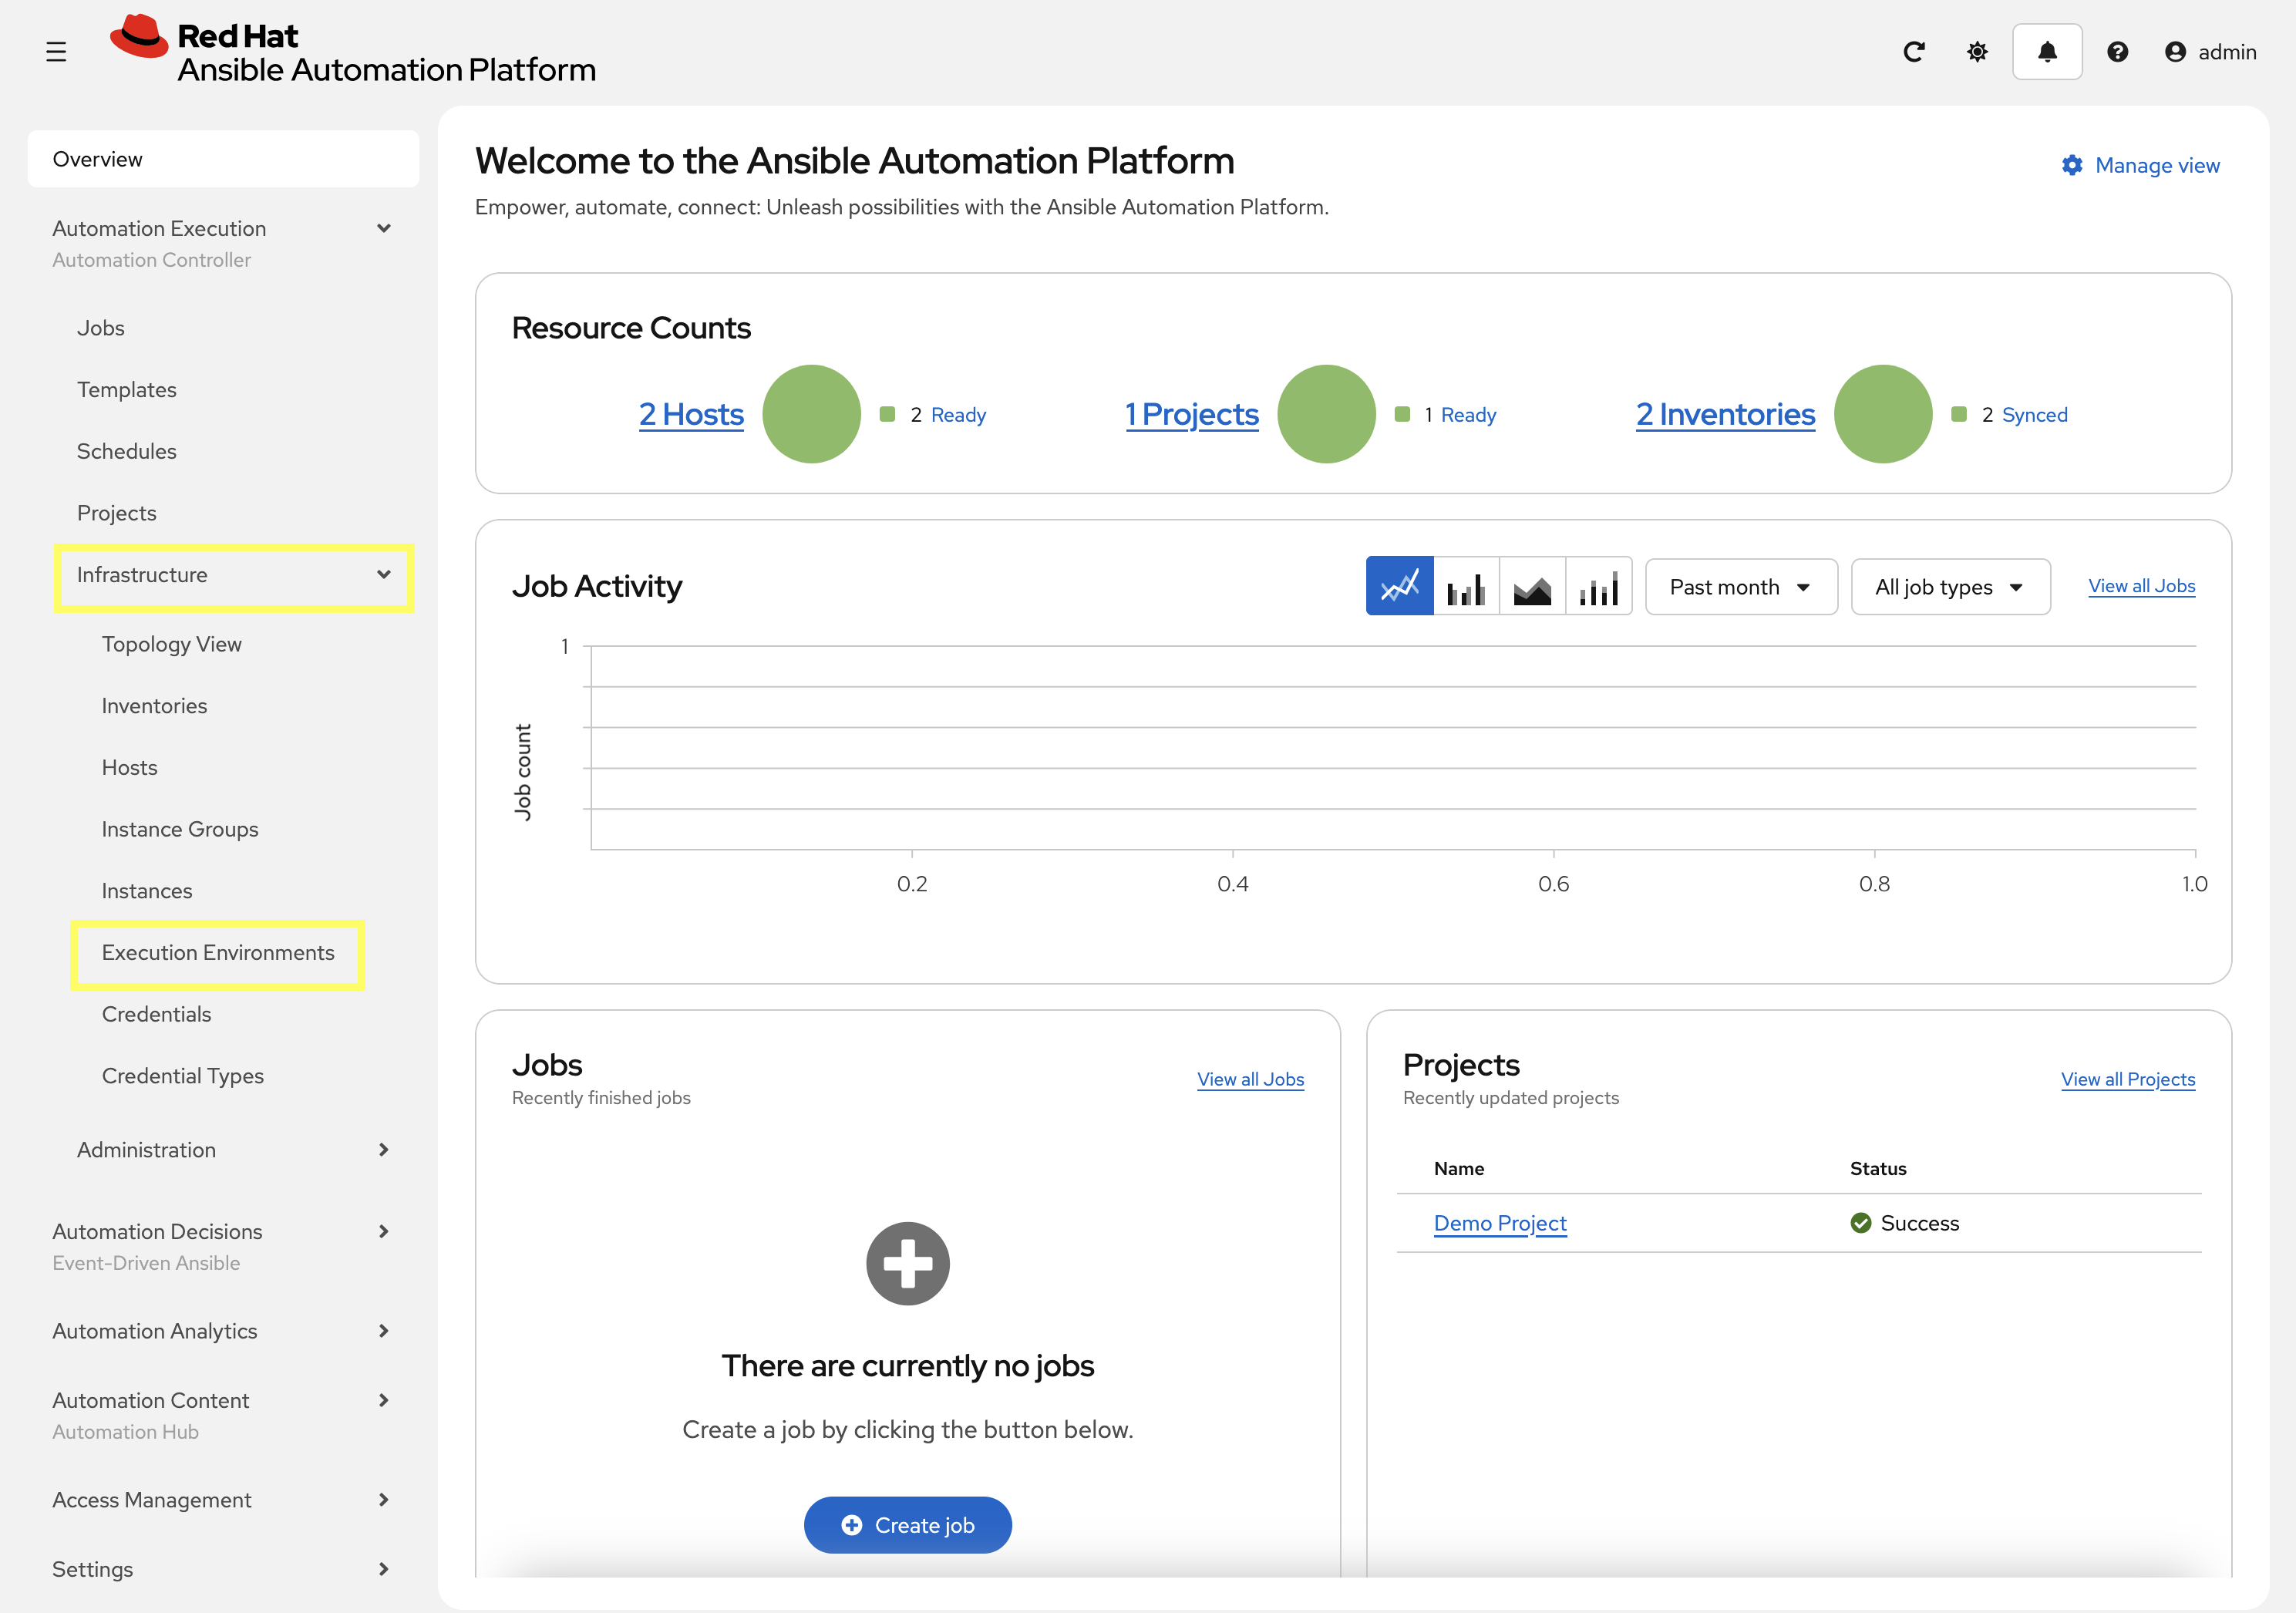Open the help question mark icon
The width and height of the screenshot is (2296, 1613).
pos(2117,51)
